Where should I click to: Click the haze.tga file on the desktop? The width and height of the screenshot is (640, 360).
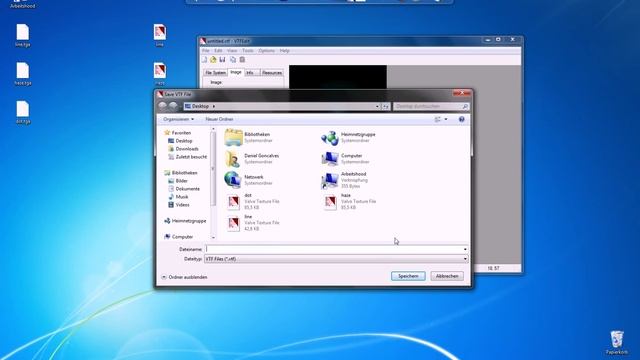pyautogui.click(x=23, y=74)
